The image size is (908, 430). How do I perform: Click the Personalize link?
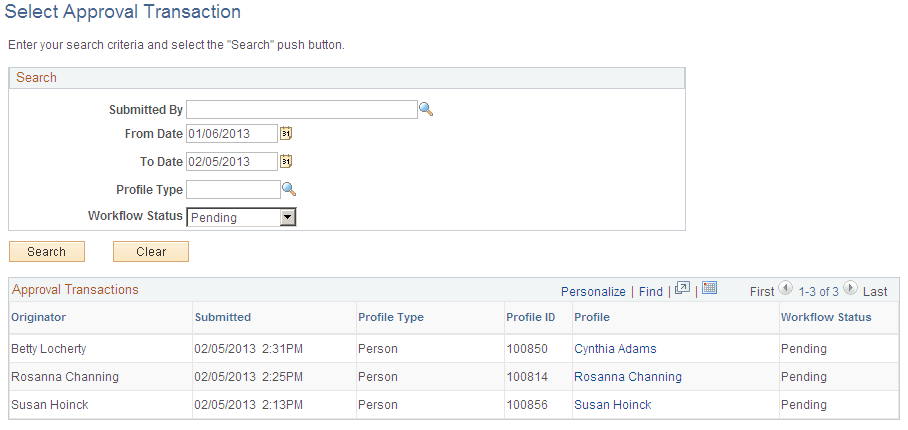pos(593,292)
